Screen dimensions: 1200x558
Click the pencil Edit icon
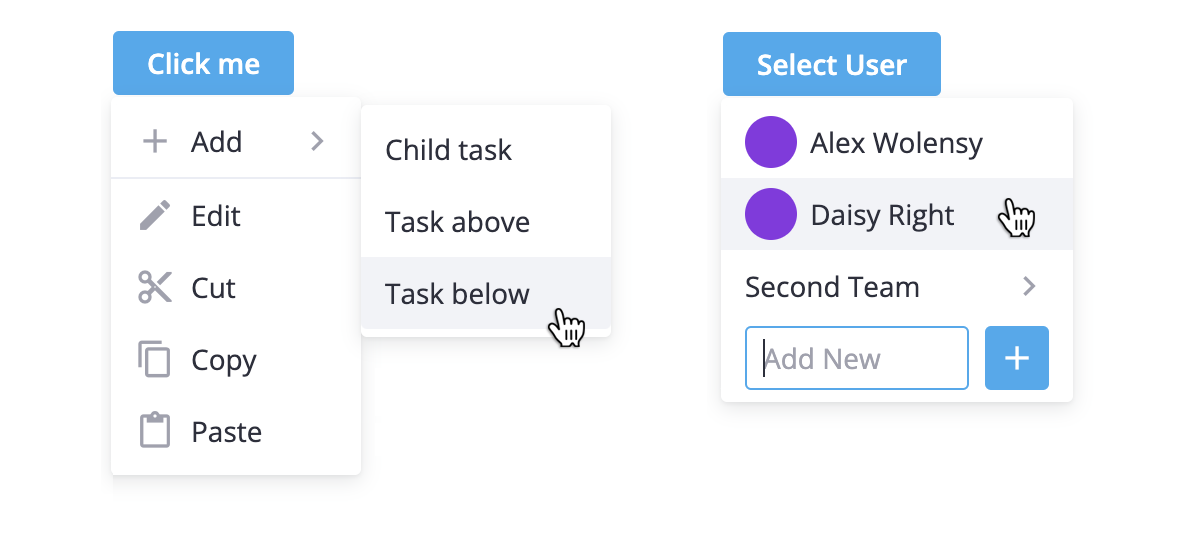[x=155, y=215]
